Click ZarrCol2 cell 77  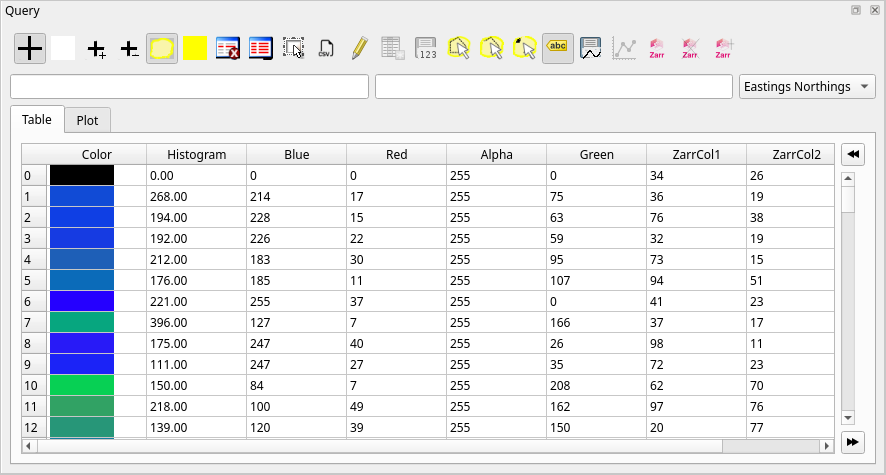click(791, 428)
